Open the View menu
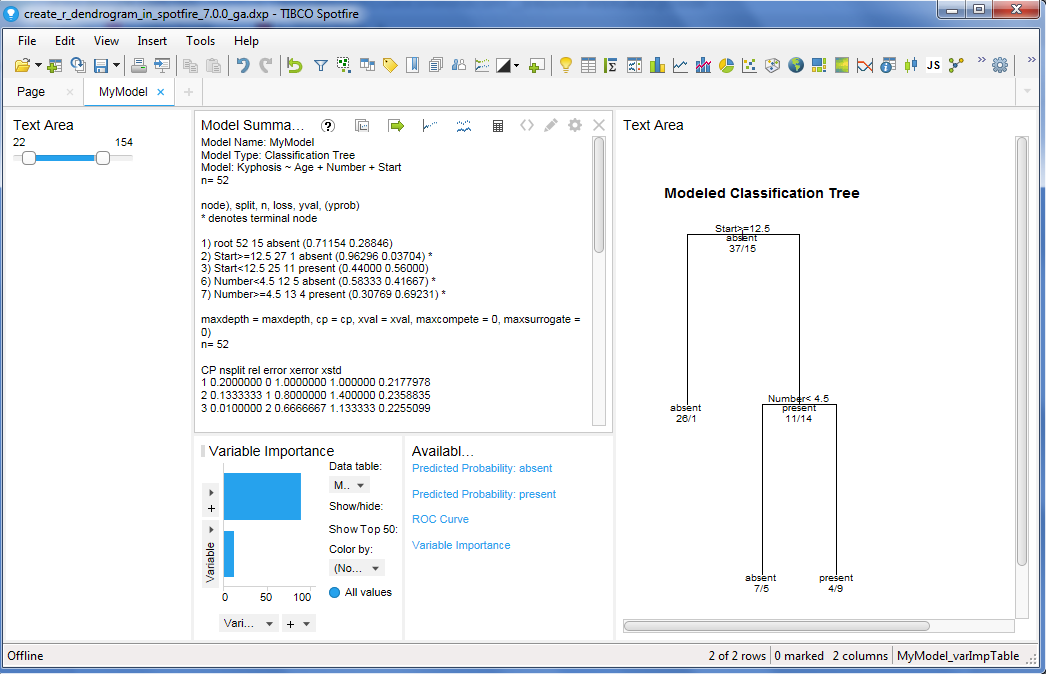1046x674 pixels. click(x=106, y=41)
